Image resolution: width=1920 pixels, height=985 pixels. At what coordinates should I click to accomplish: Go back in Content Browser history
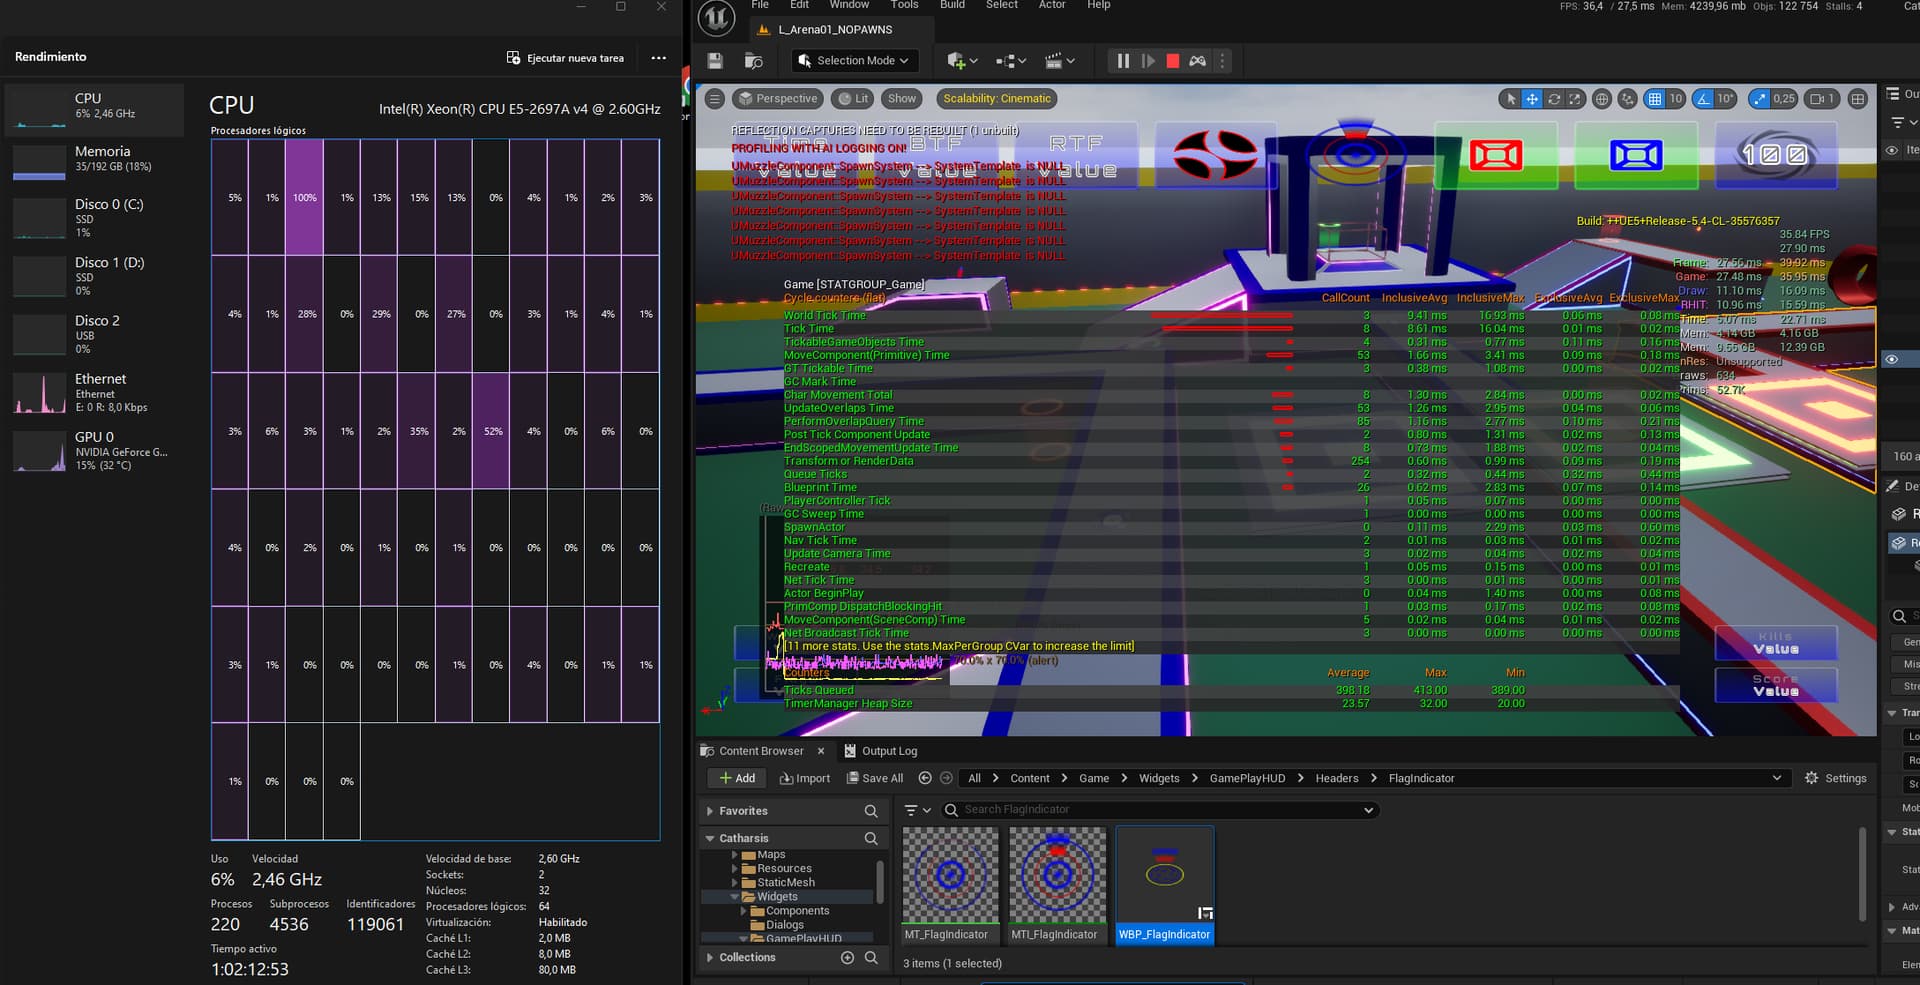click(x=925, y=778)
